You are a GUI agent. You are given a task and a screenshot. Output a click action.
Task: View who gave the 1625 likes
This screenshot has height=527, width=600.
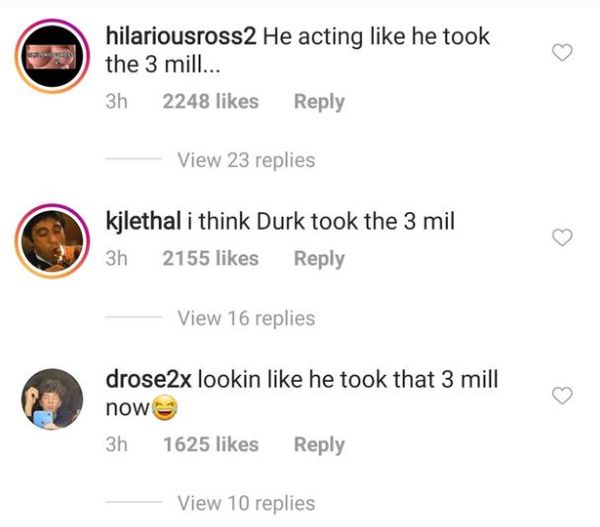[x=210, y=444]
